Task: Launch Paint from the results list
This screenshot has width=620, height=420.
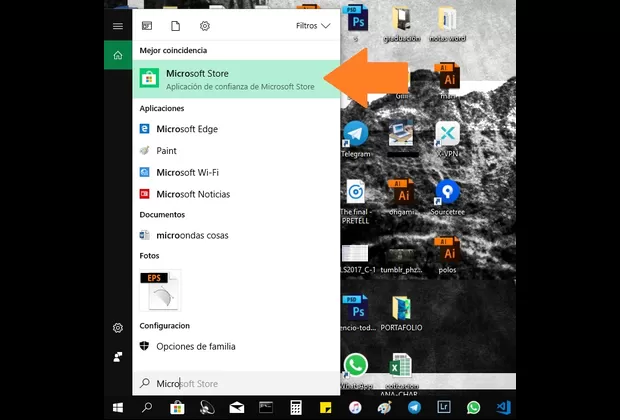Action: tap(236, 151)
